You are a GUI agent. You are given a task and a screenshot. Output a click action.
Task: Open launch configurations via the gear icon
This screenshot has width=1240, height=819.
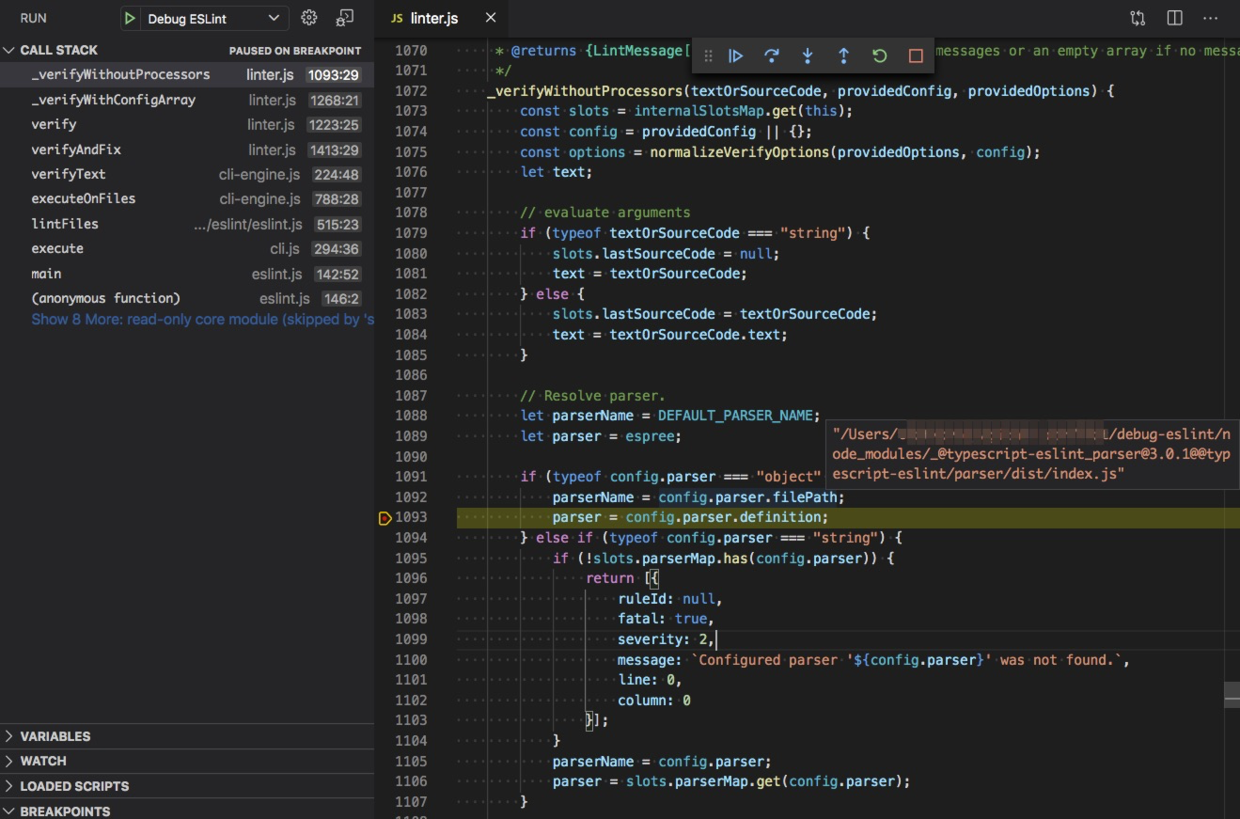pos(309,17)
